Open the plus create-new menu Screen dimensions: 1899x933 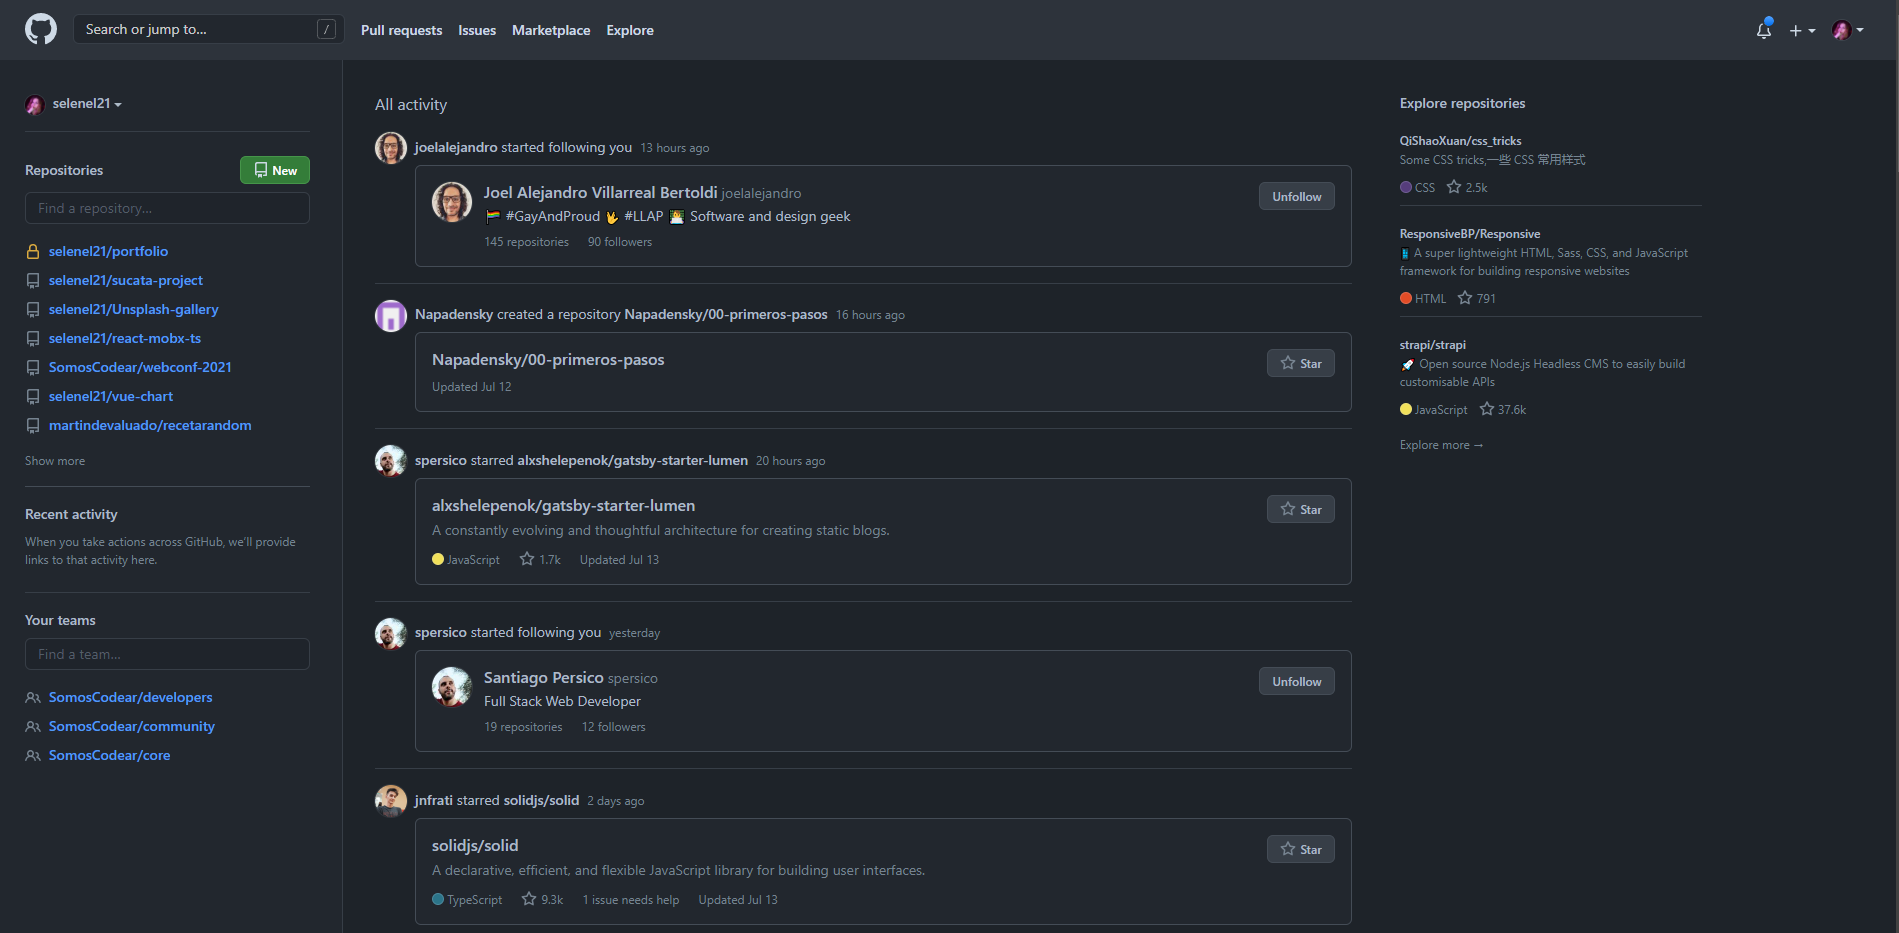coord(1802,31)
